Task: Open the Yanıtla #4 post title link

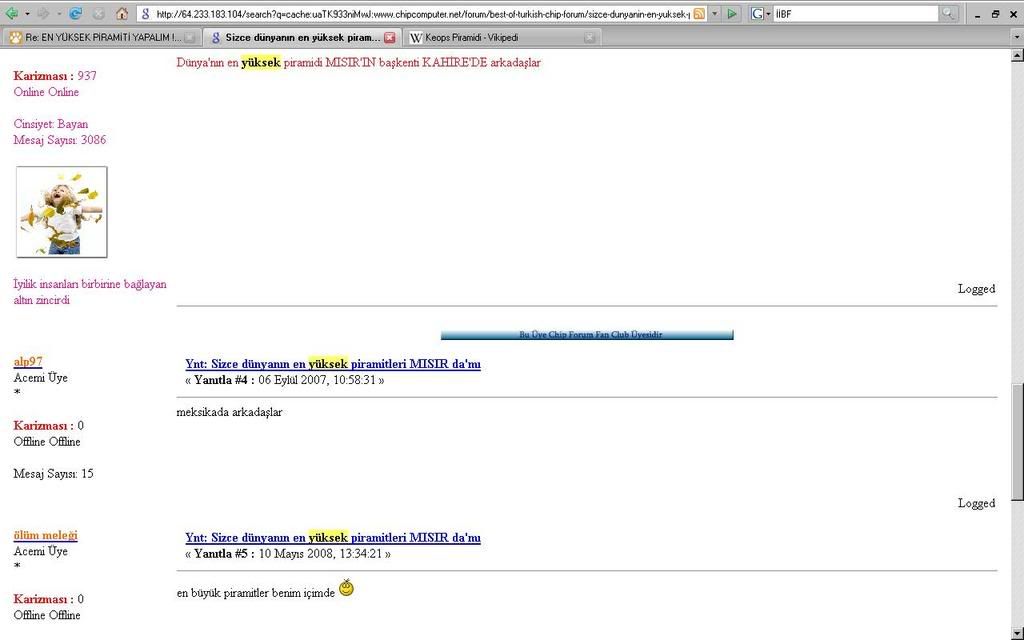Action: click(333, 364)
